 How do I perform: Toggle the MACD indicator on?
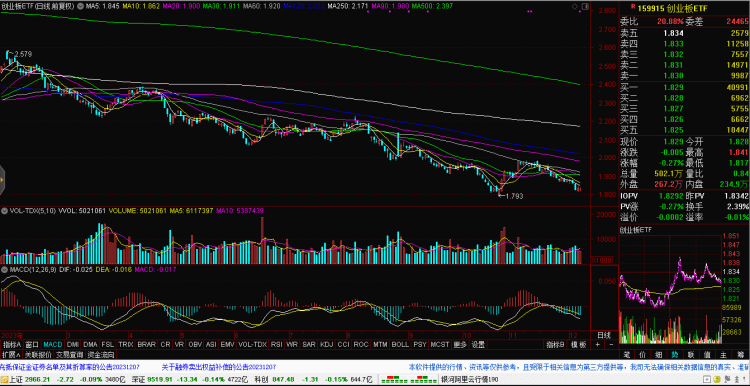pos(53,344)
